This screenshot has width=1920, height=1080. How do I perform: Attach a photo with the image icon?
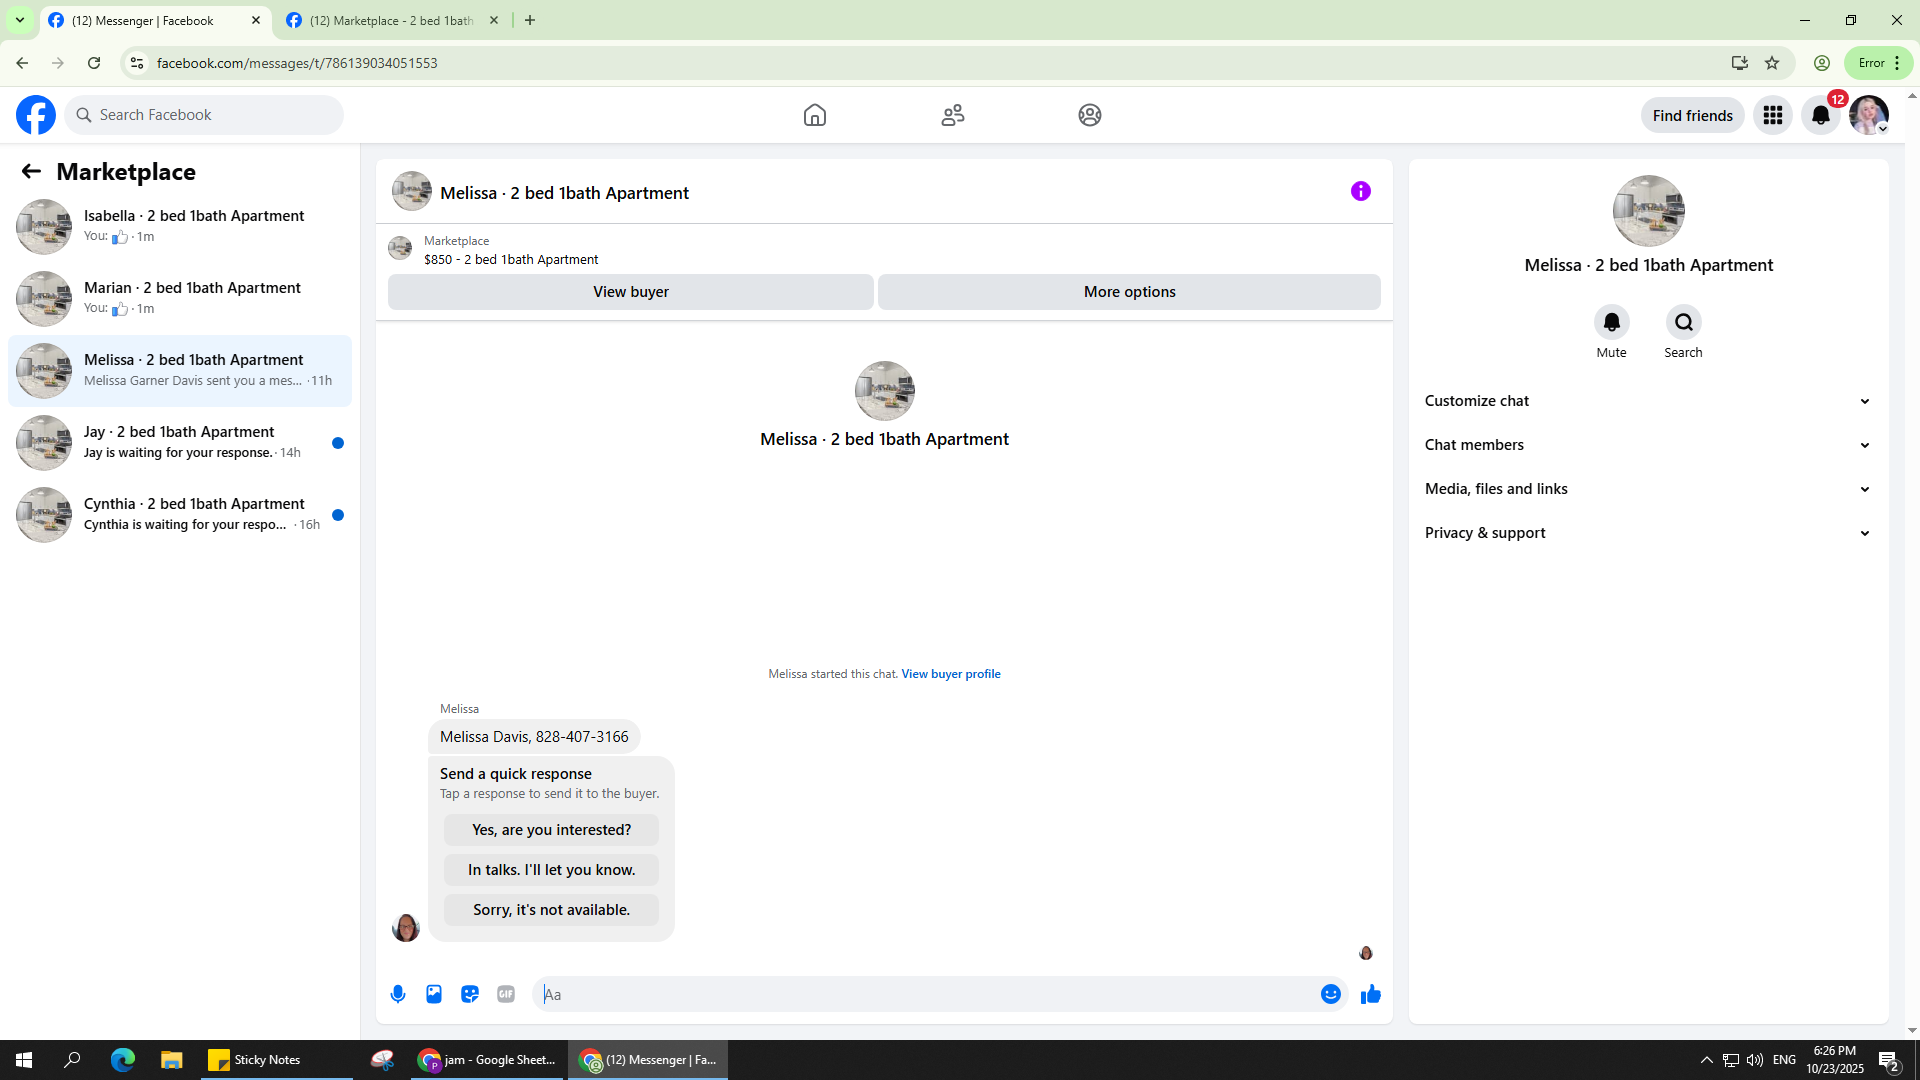click(x=434, y=994)
